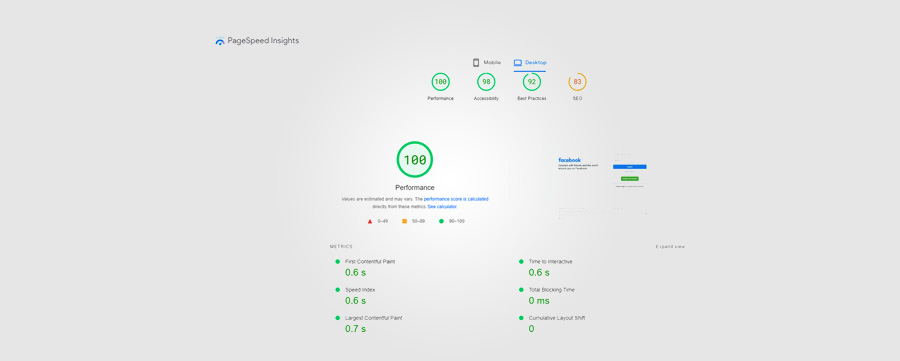
Task: Switch to the Desktop tab
Action: (x=530, y=63)
